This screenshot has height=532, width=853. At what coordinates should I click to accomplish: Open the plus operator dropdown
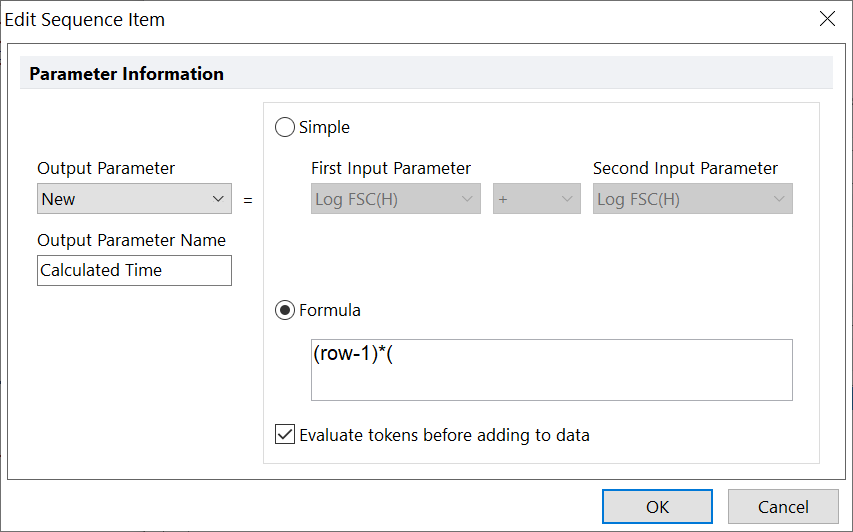(536, 199)
